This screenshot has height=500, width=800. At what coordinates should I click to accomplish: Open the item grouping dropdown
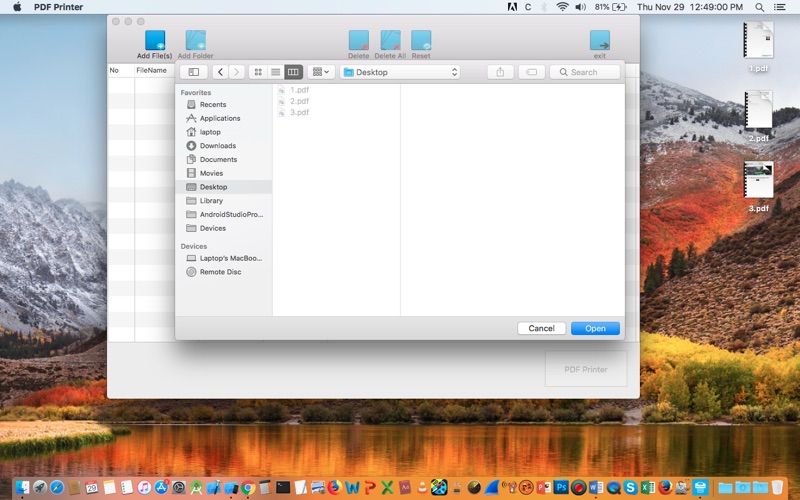[321, 72]
